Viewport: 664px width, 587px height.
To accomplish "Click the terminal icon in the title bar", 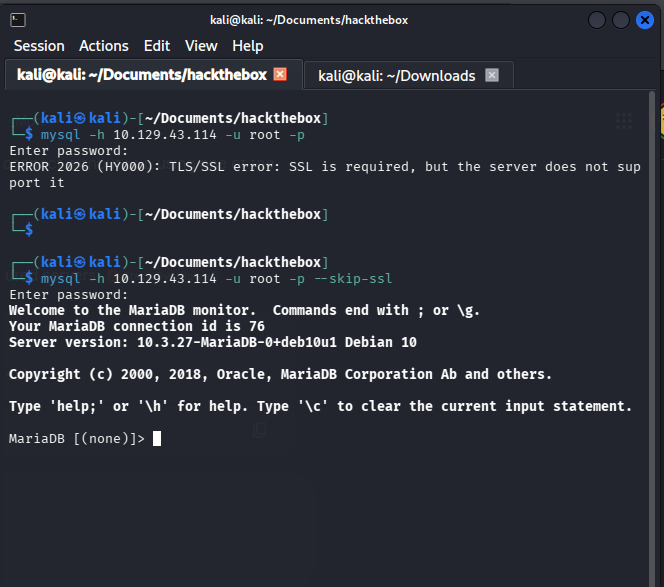I will point(18,20).
